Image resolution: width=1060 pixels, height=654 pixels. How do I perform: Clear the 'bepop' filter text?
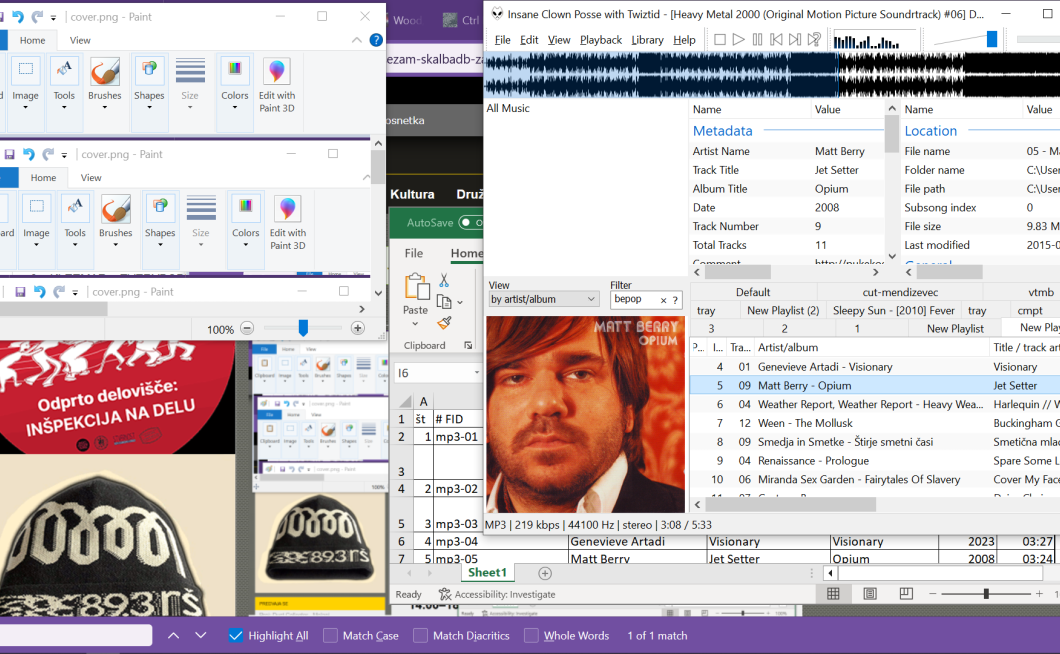[663, 300]
